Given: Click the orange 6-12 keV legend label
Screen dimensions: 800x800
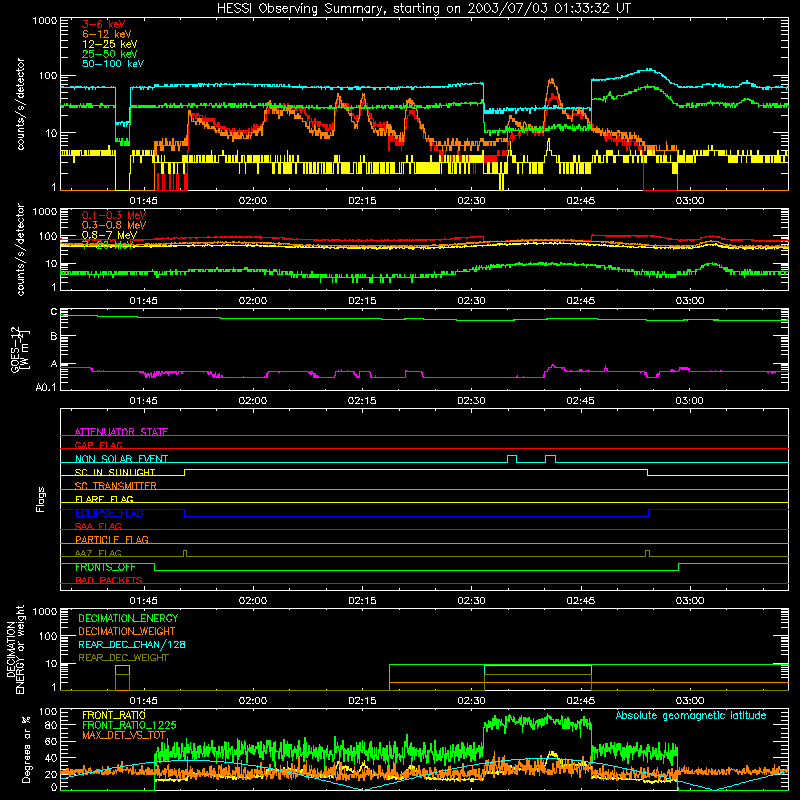Looking at the screenshot, I should 107,34.
